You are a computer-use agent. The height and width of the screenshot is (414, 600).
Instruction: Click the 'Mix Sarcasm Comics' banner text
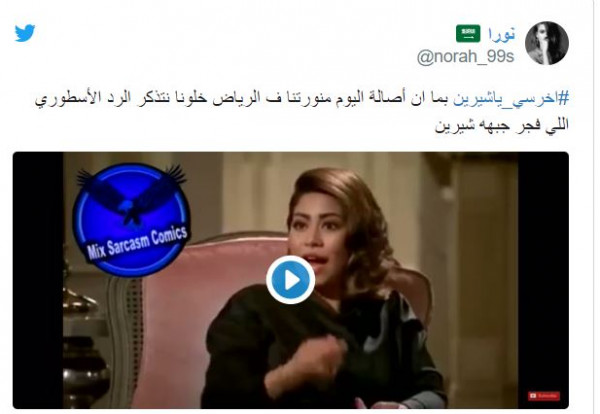(137, 243)
